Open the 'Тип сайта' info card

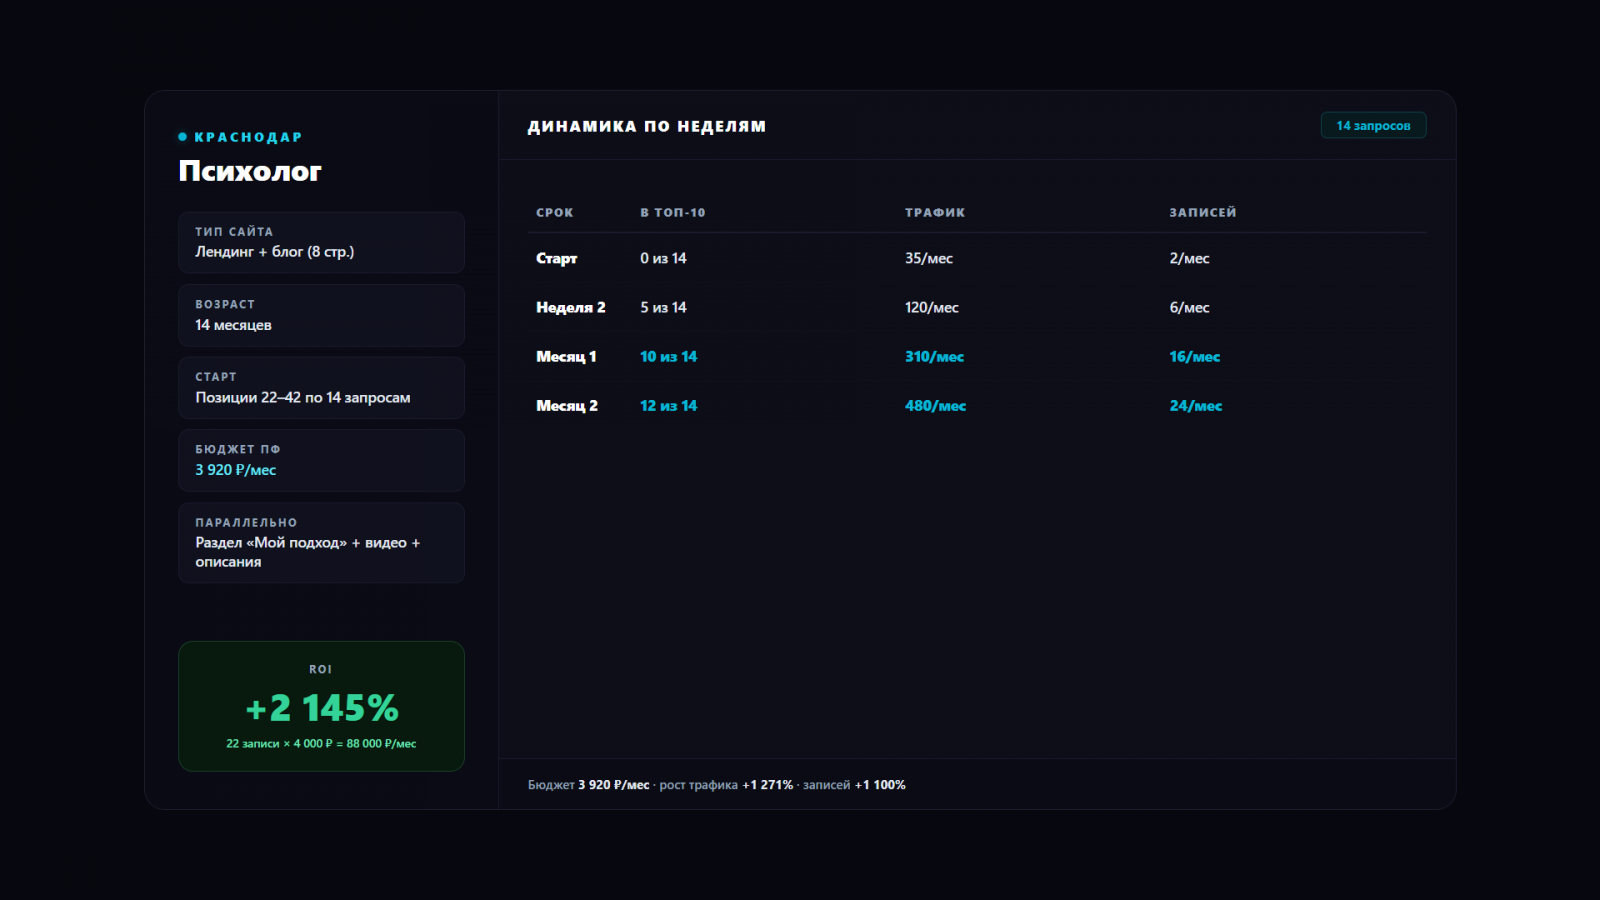click(x=321, y=242)
